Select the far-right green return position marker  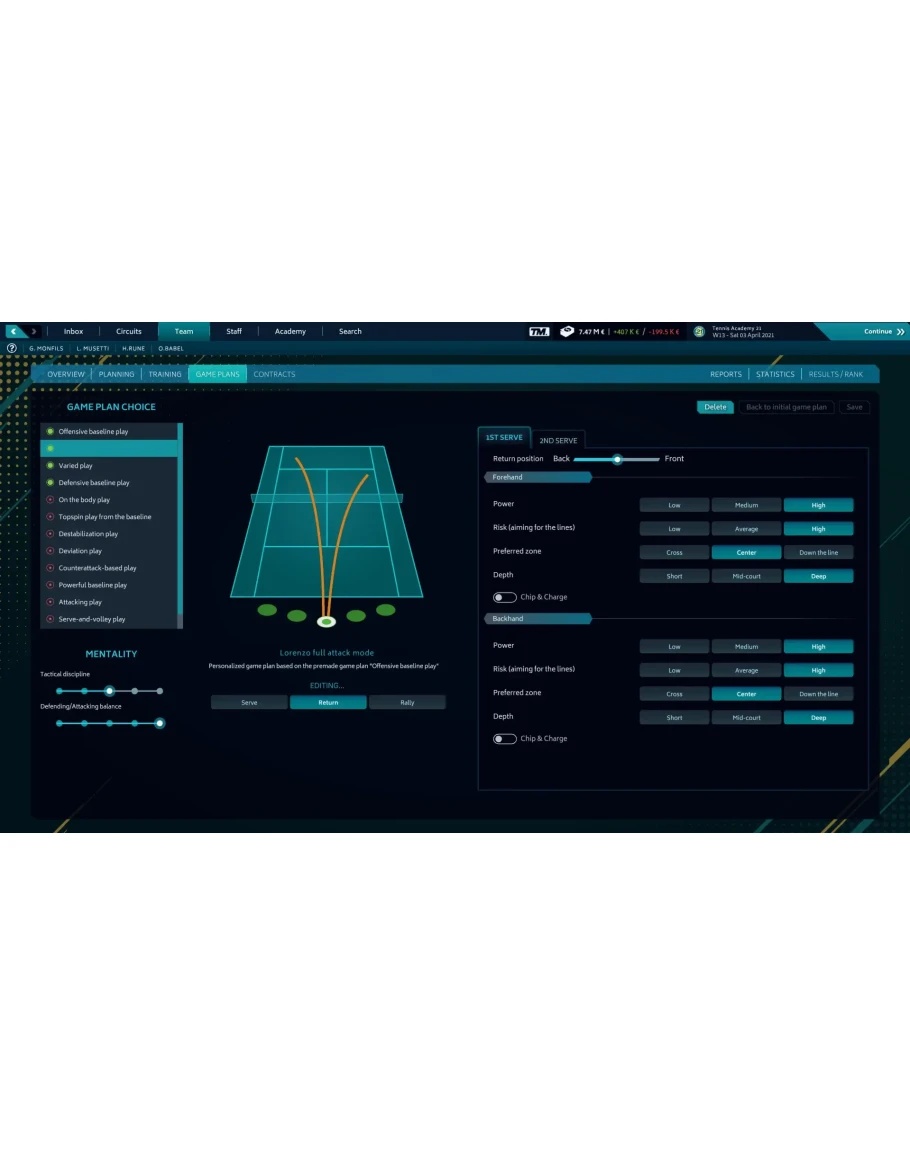pos(385,610)
